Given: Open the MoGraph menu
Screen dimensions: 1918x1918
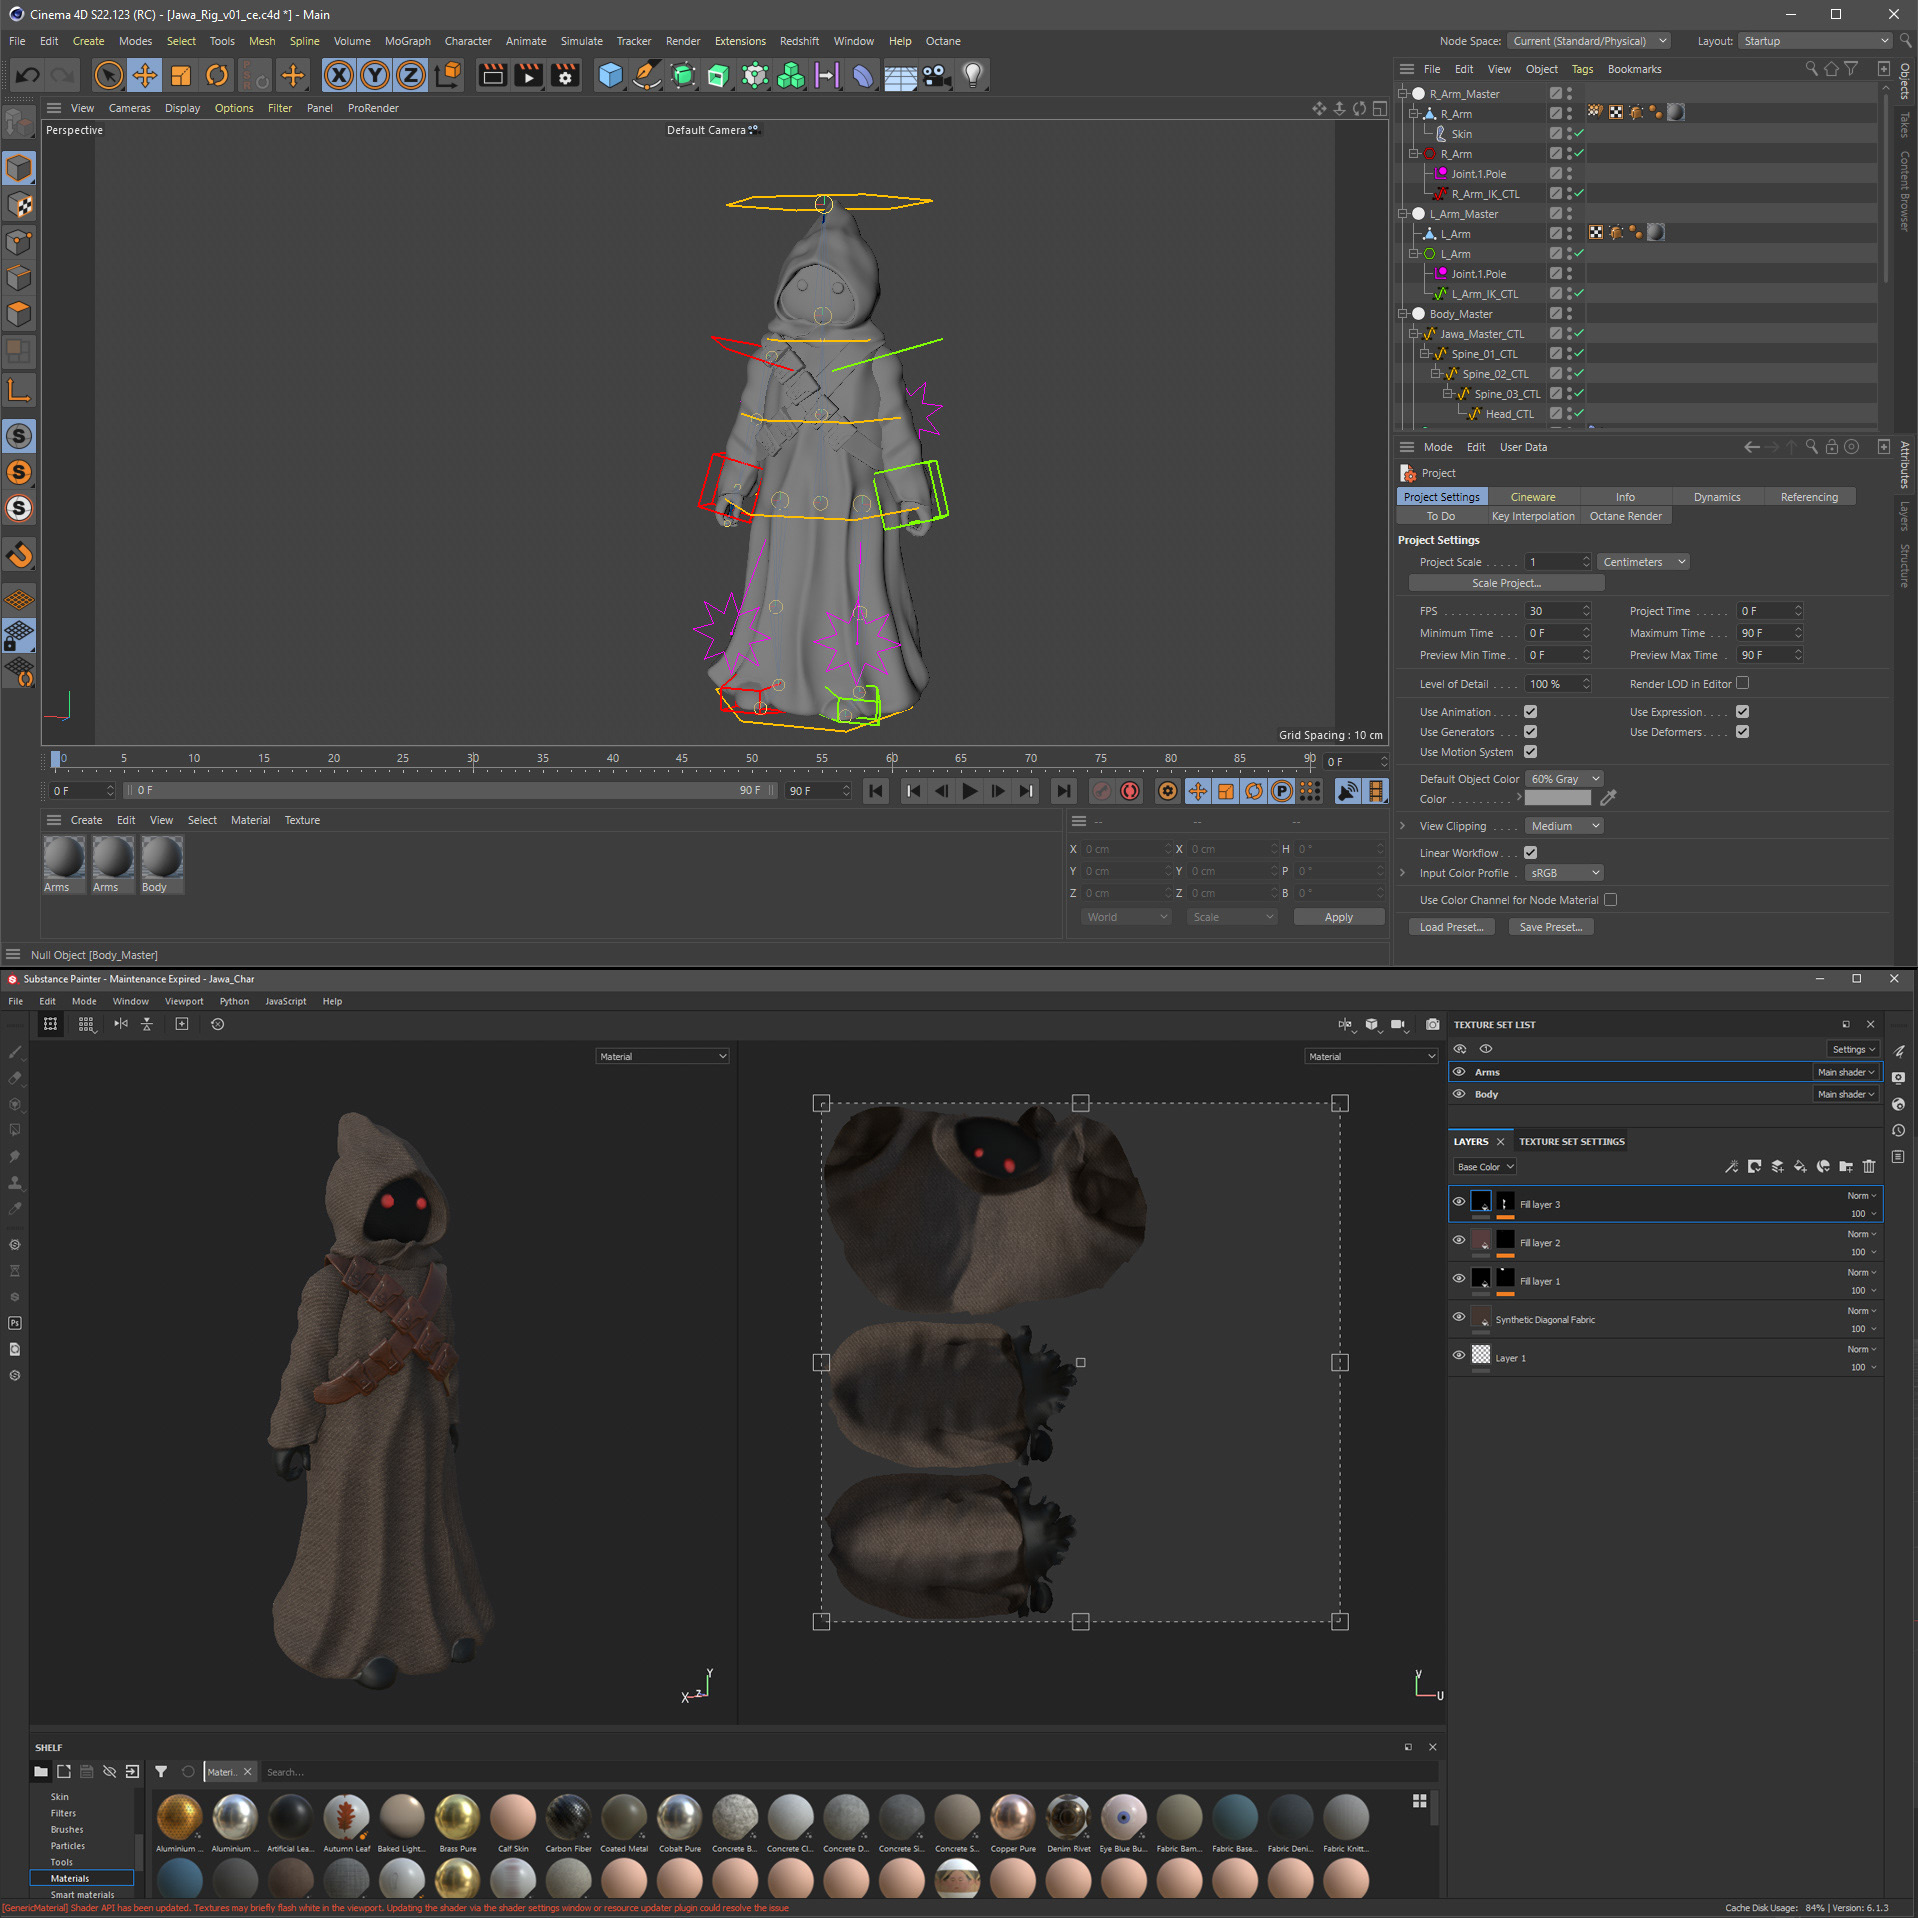Looking at the screenshot, I should point(407,41).
